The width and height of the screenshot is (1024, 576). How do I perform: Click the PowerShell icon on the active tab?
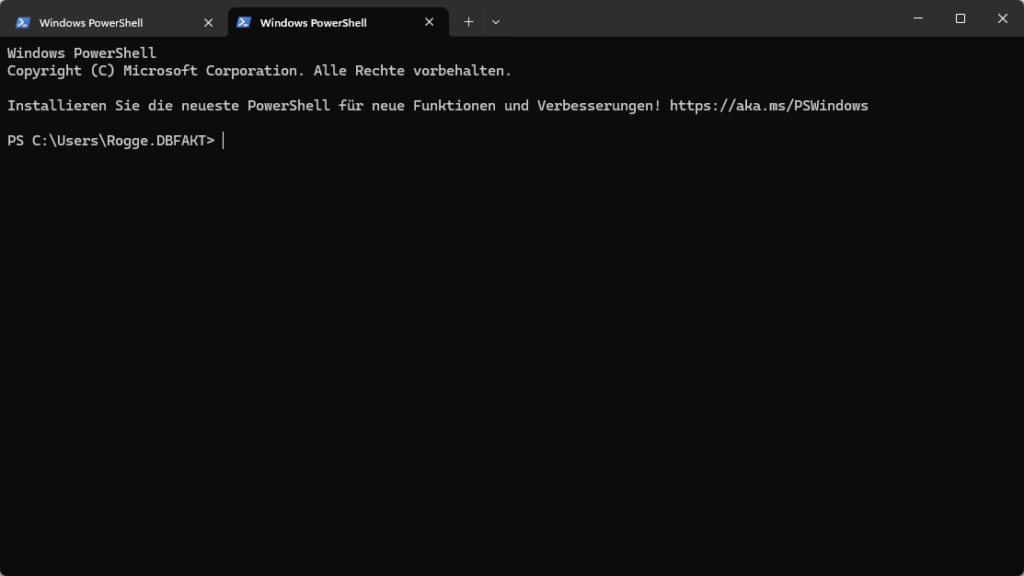243,22
